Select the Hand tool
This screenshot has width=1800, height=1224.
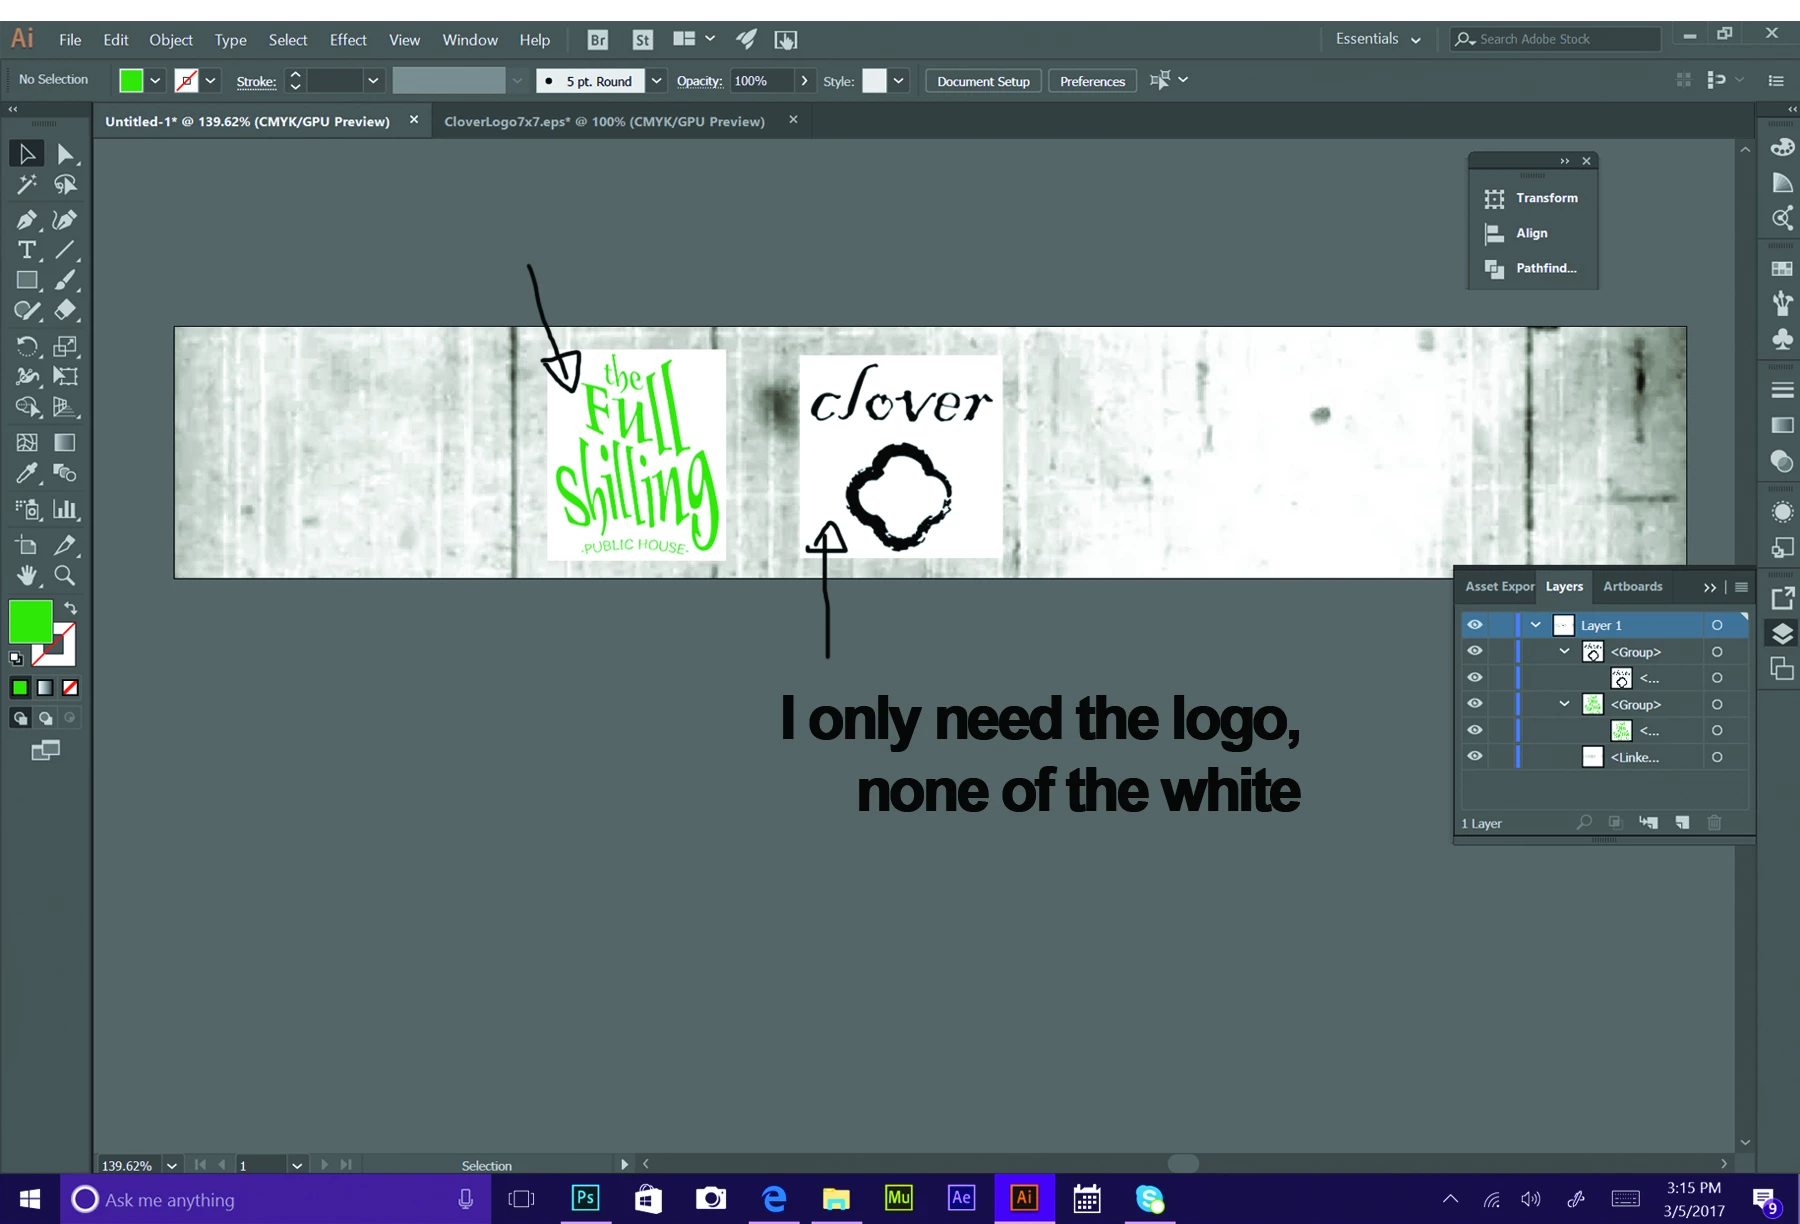pos(27,575)
